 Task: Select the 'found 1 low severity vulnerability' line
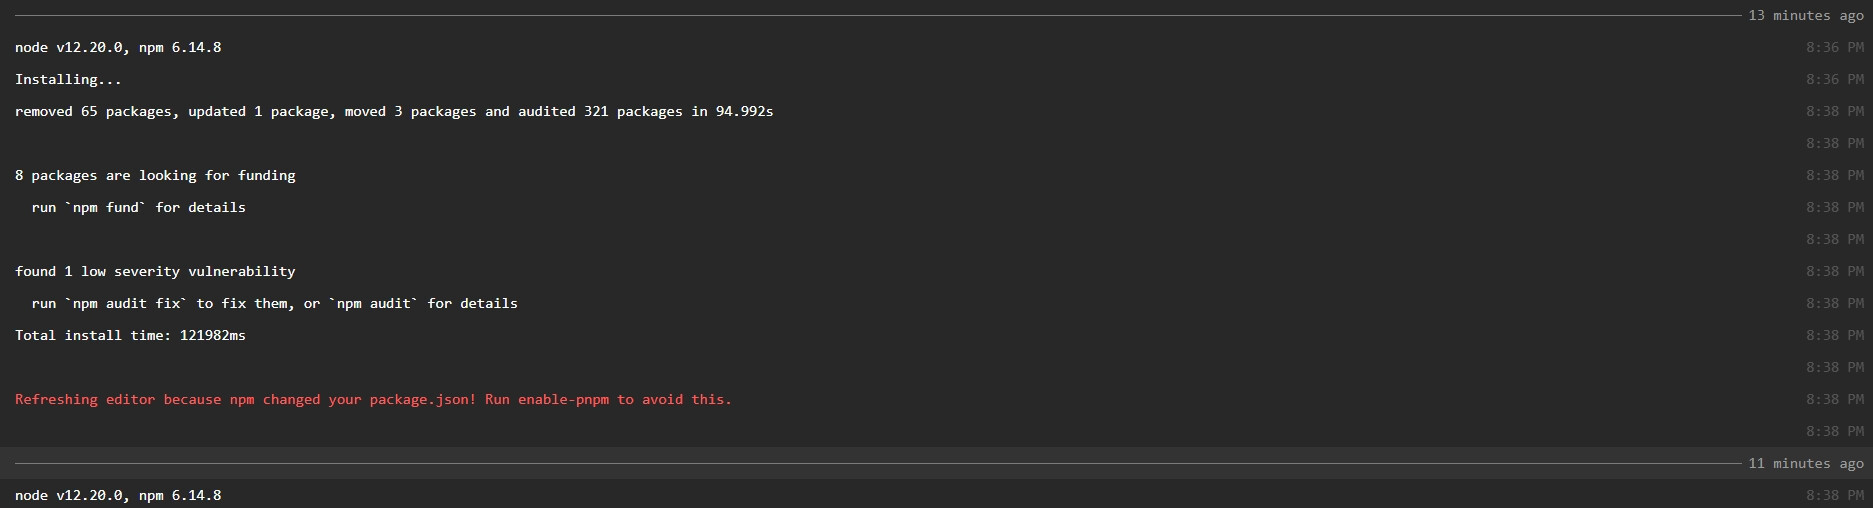[155, 271]
